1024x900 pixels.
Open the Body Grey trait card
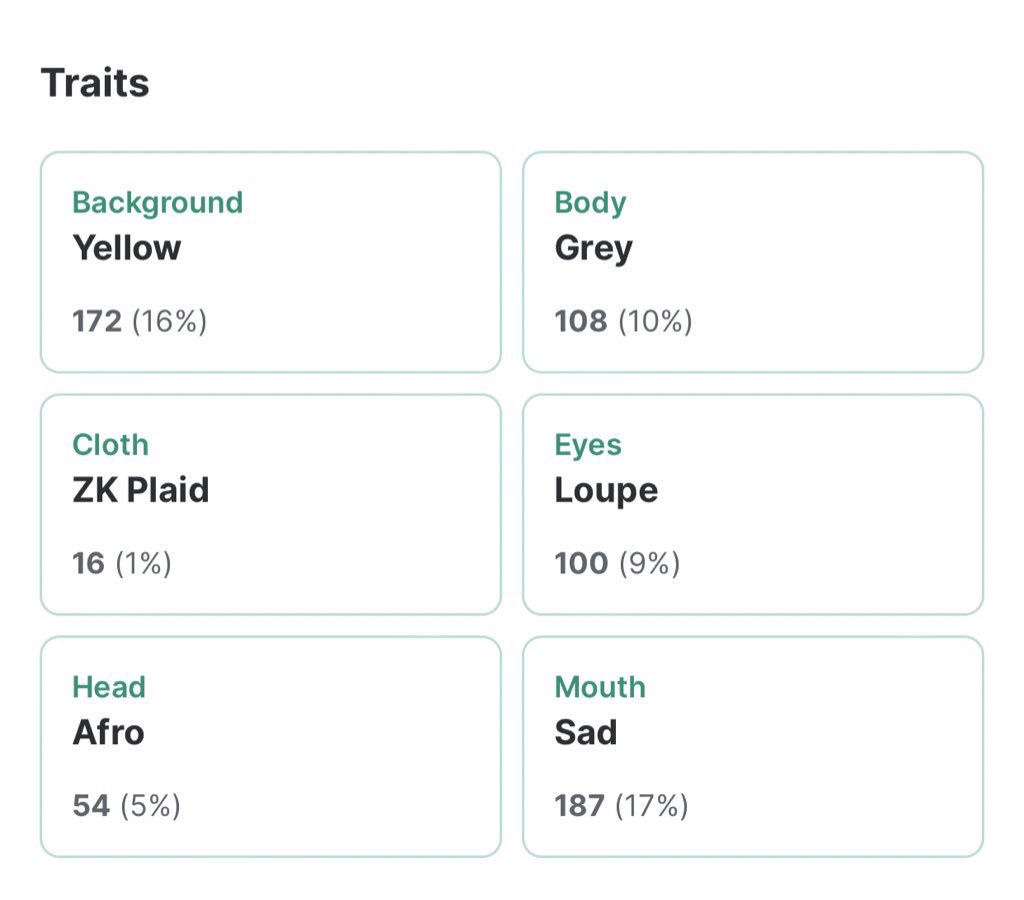pos(753,262)
